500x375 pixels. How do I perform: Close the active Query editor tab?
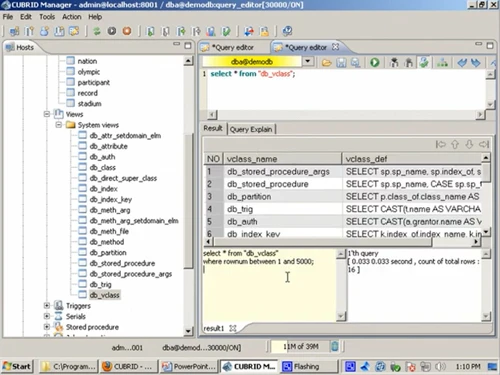pyautogui.click(x=335, y=47)
